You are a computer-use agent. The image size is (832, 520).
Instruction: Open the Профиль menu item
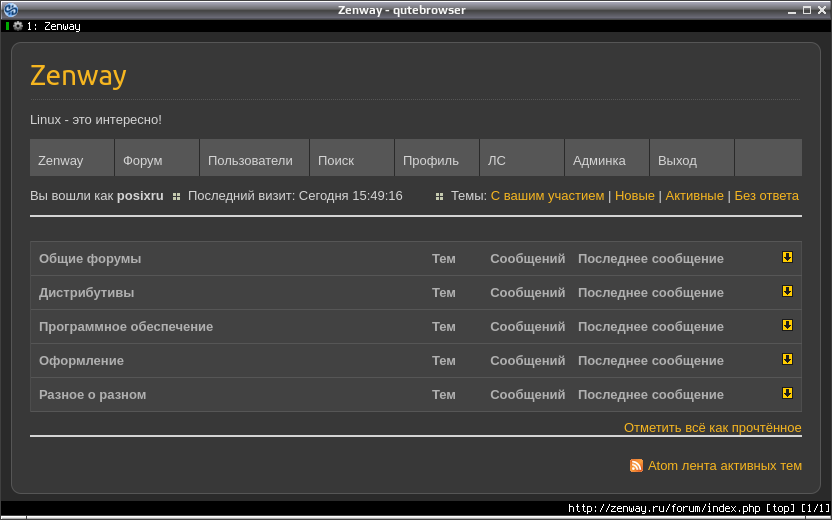tap(437, 158)
